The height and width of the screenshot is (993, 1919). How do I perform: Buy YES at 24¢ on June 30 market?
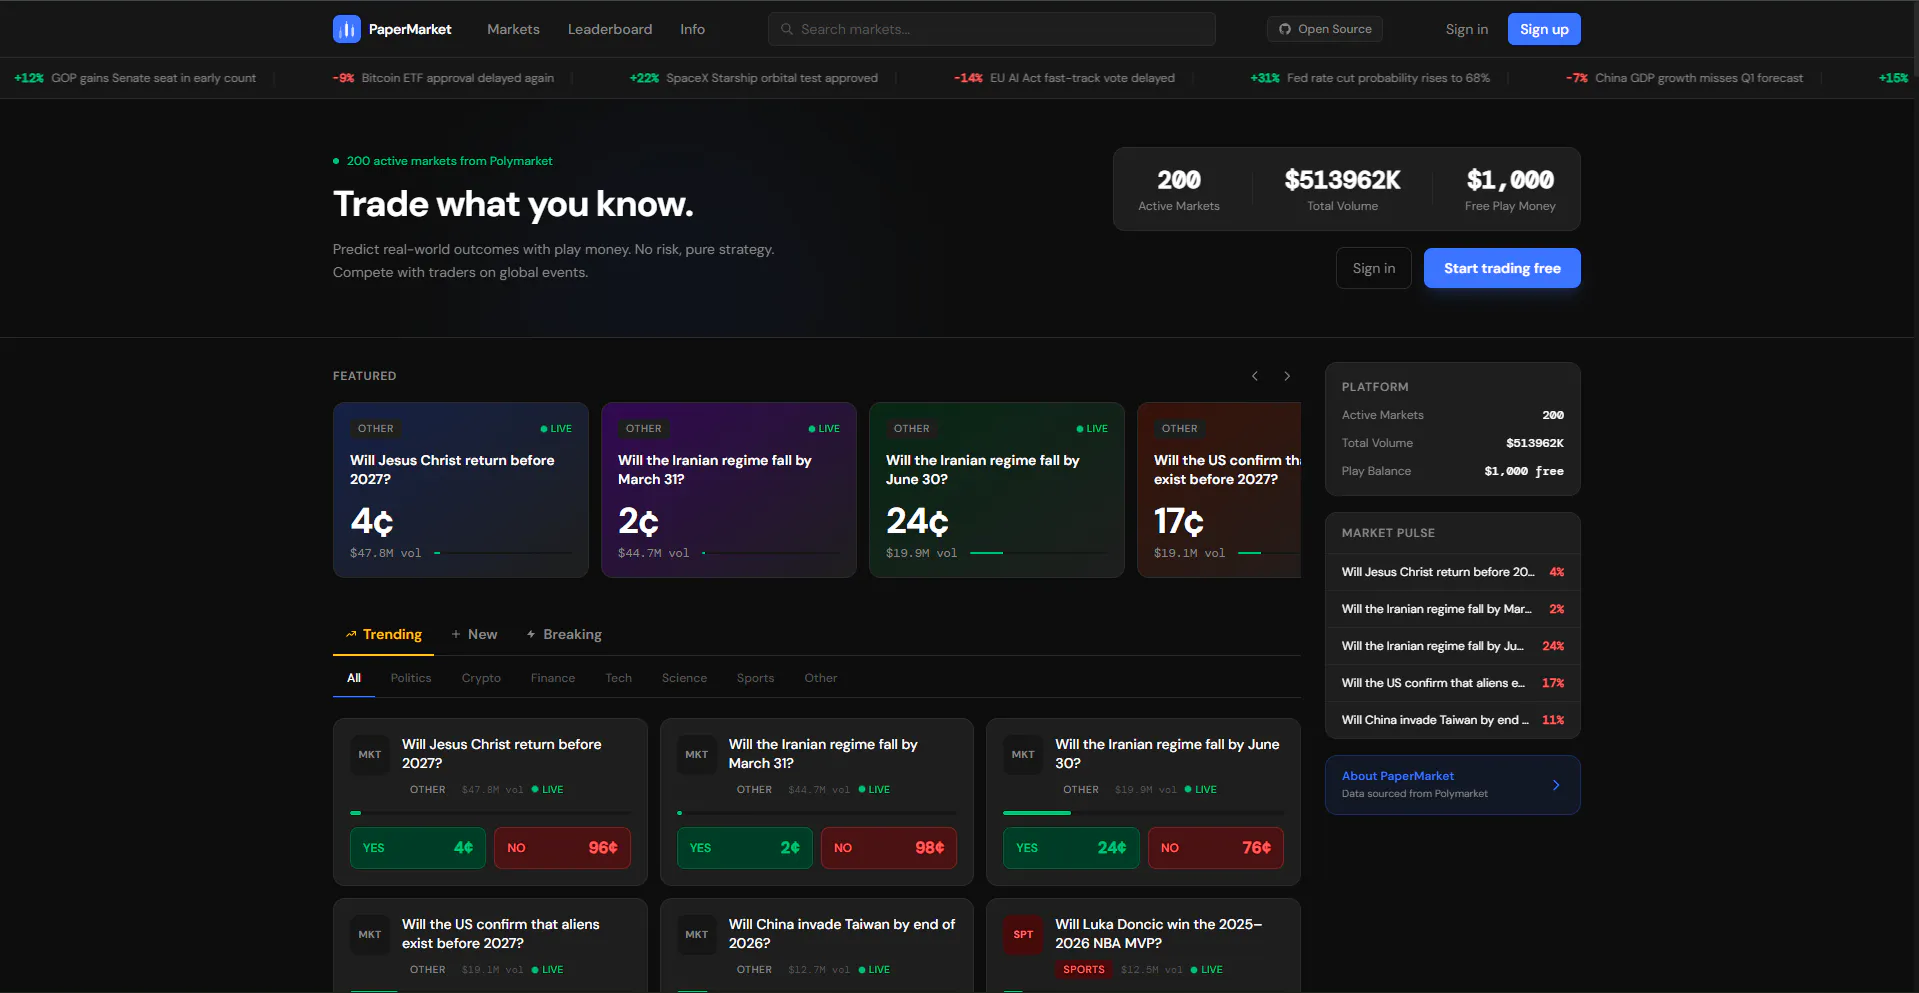(x=1071, y=848)
